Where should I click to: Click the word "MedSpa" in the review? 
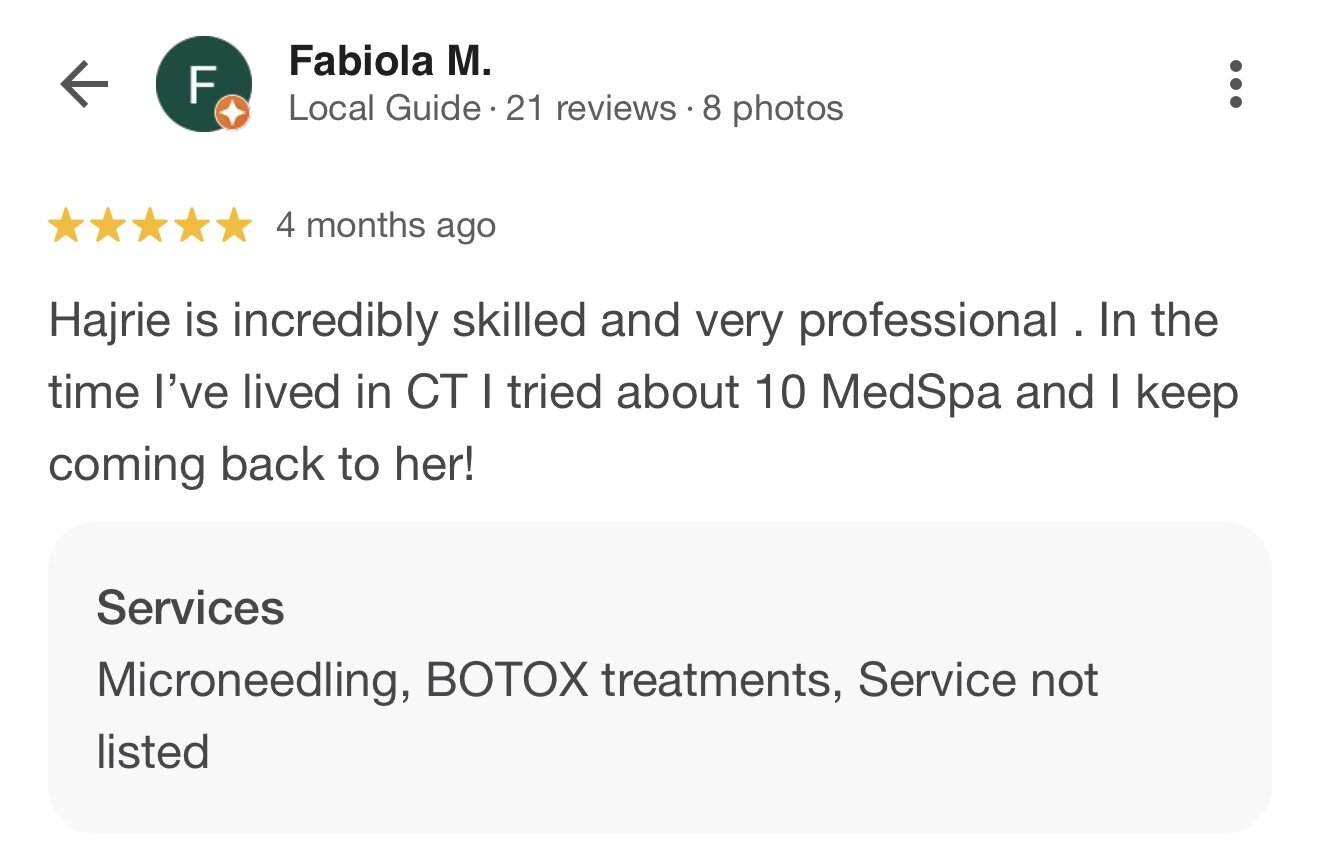(x=910, y=392)
